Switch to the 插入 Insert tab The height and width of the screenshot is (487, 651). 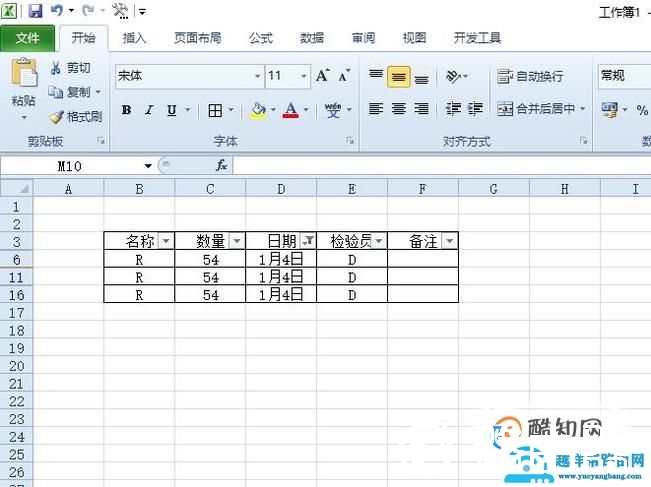(x=135, y=38)
